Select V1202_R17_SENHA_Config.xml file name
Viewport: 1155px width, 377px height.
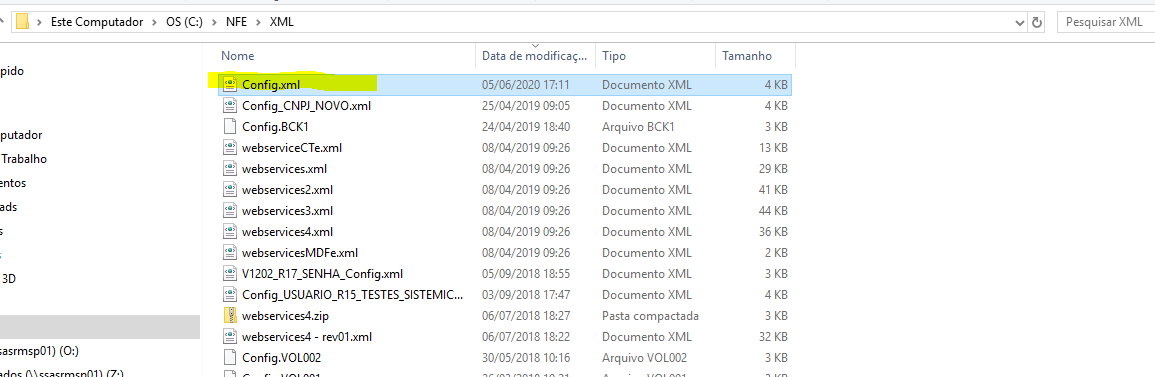[323, 274]
